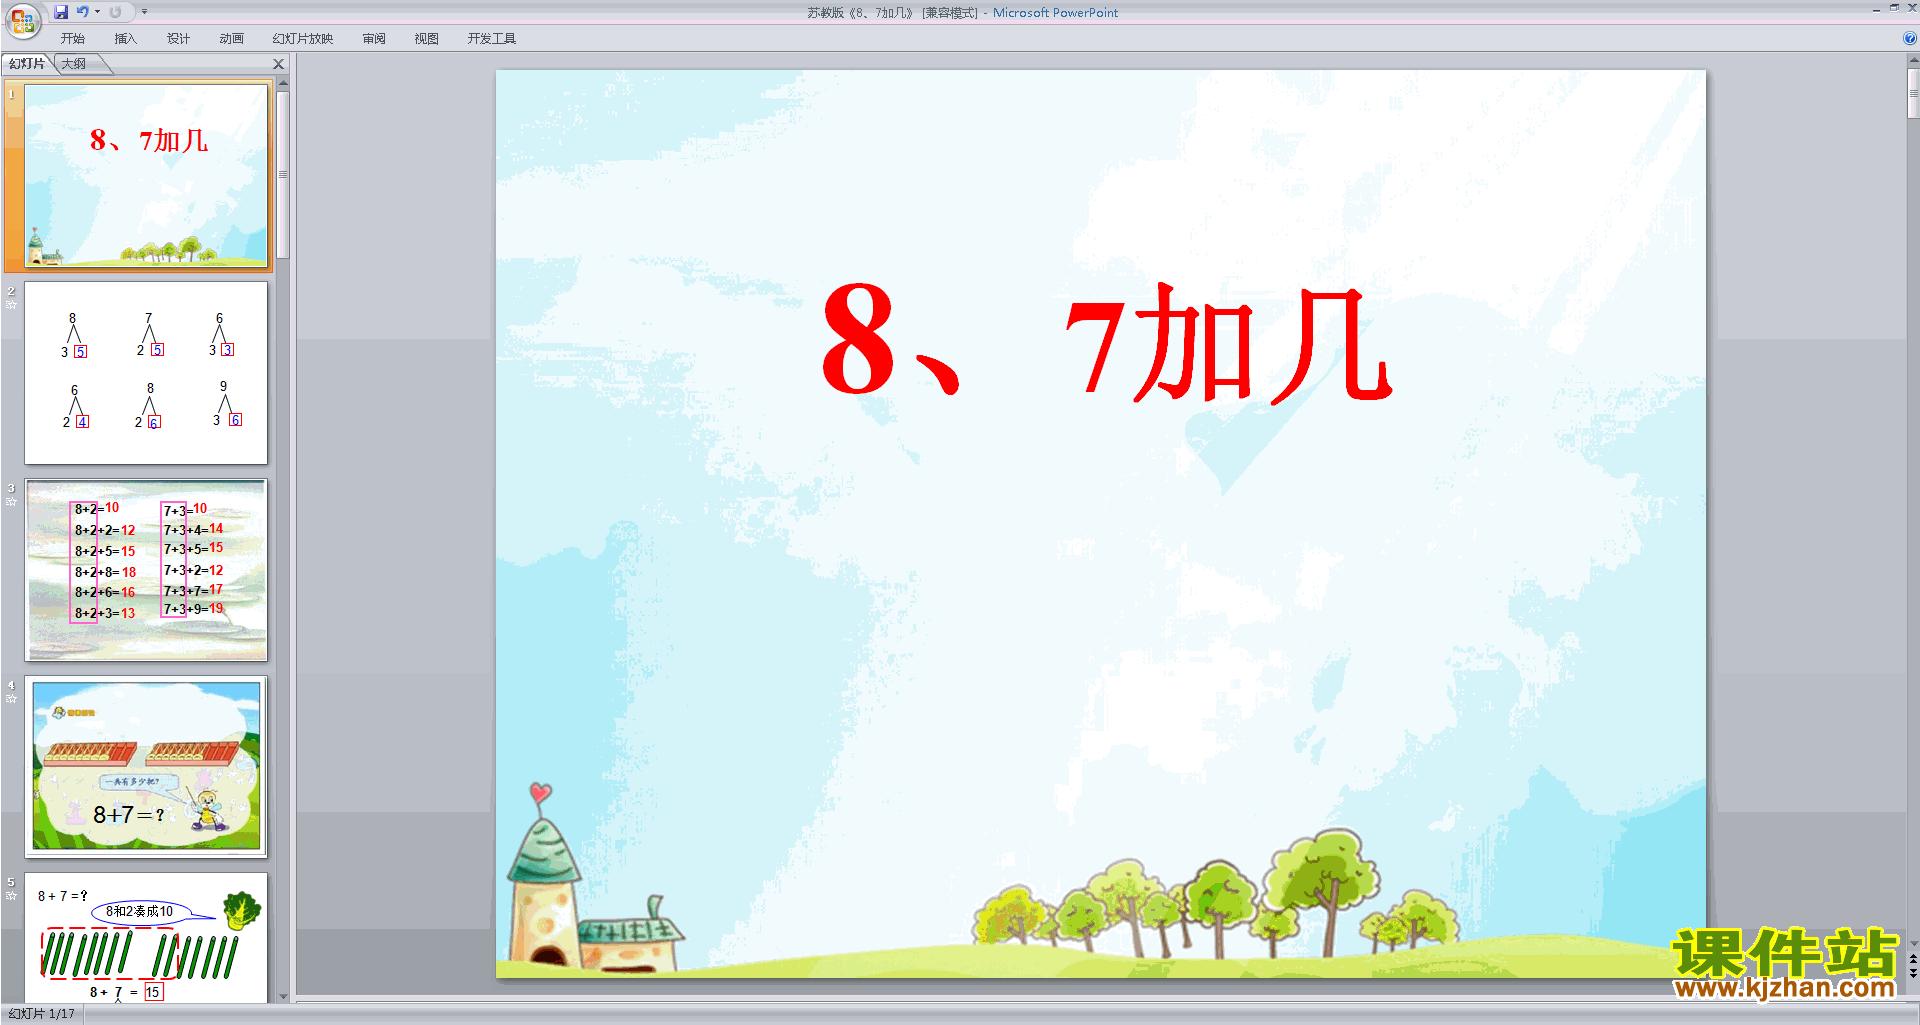The image size is (1920, 1025).
Task: Click the thumbnail pane scrollbar handle
Action: [x=283, y=174]
